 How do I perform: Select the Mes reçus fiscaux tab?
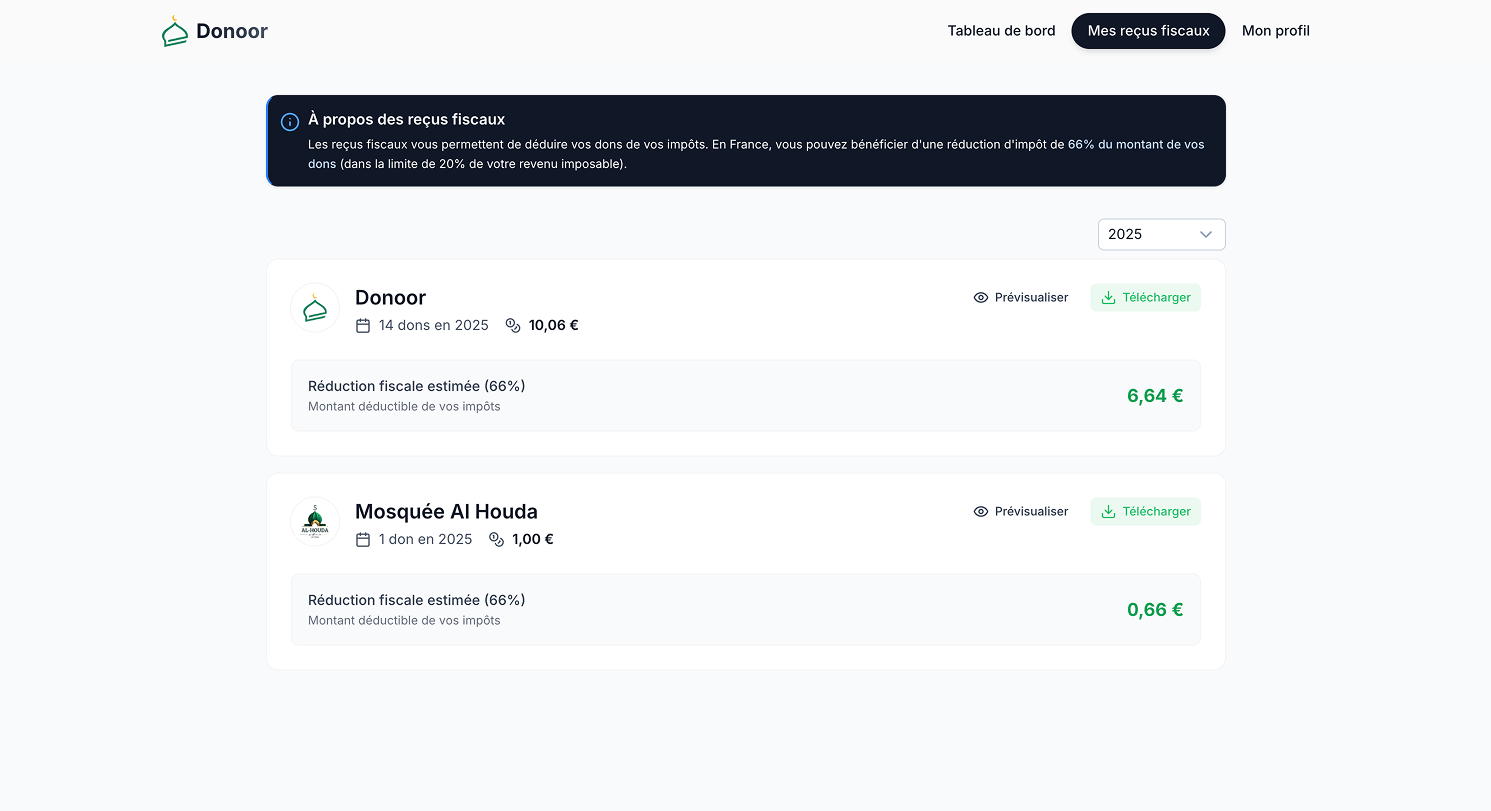coord(1148,31)
